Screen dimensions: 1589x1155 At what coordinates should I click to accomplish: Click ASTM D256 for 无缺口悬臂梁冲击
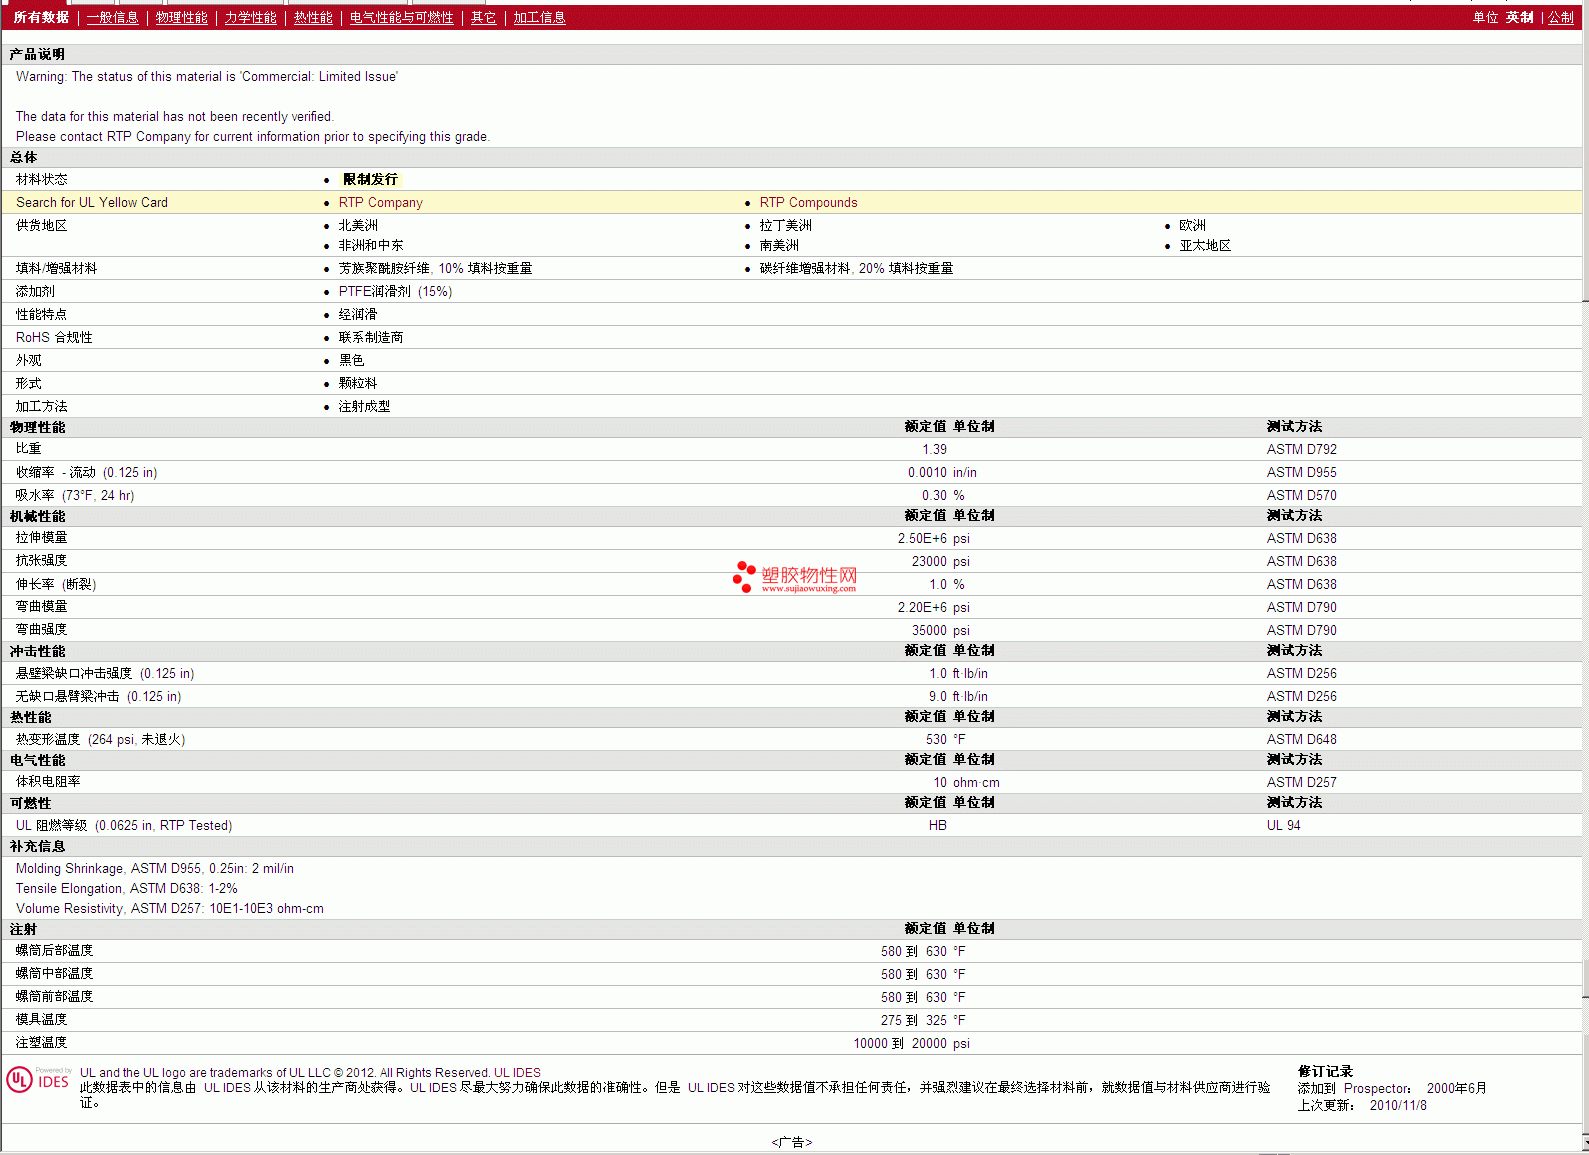pos(1302,697)
